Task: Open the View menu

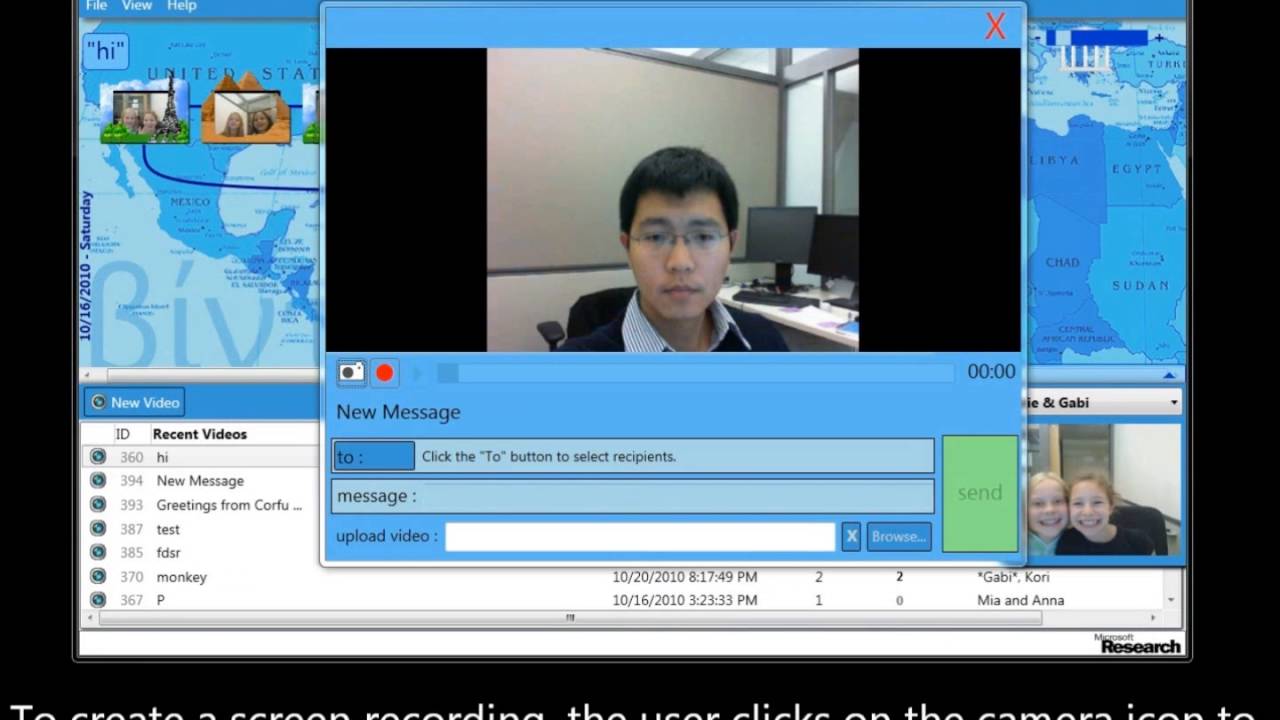Action: click(x=137, y=6)
